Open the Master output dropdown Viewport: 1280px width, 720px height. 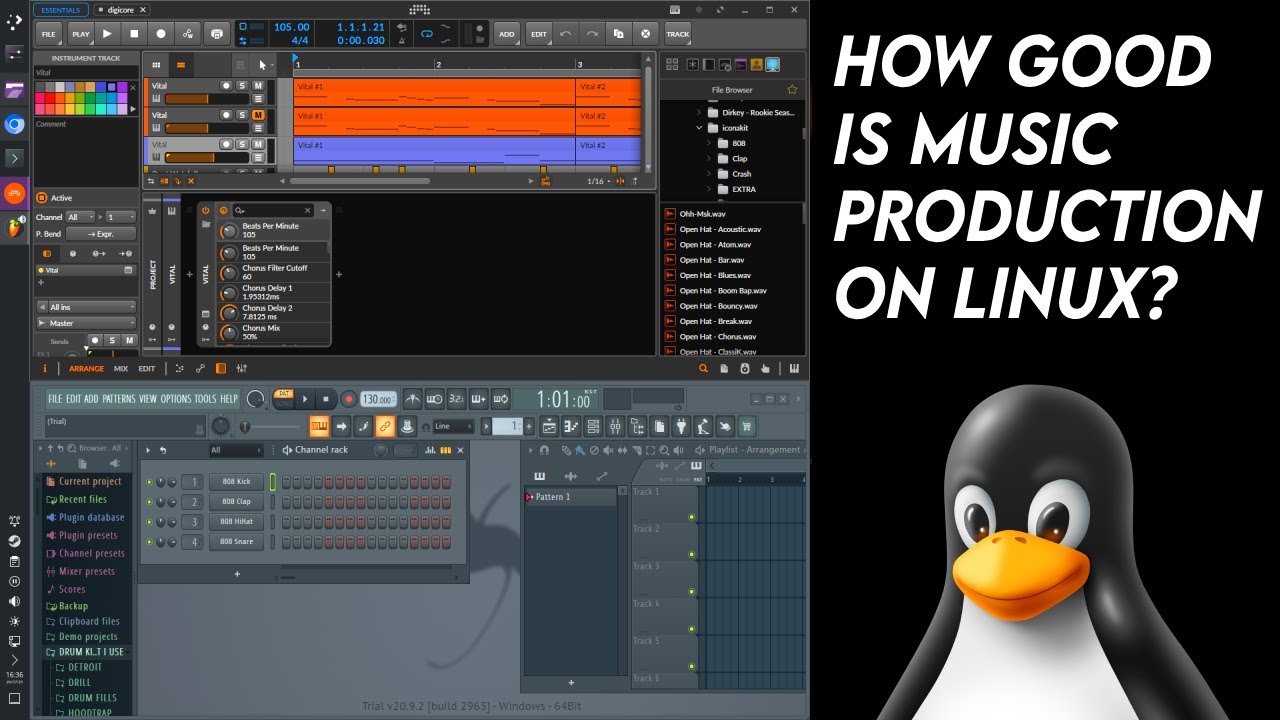pos(86,323)
